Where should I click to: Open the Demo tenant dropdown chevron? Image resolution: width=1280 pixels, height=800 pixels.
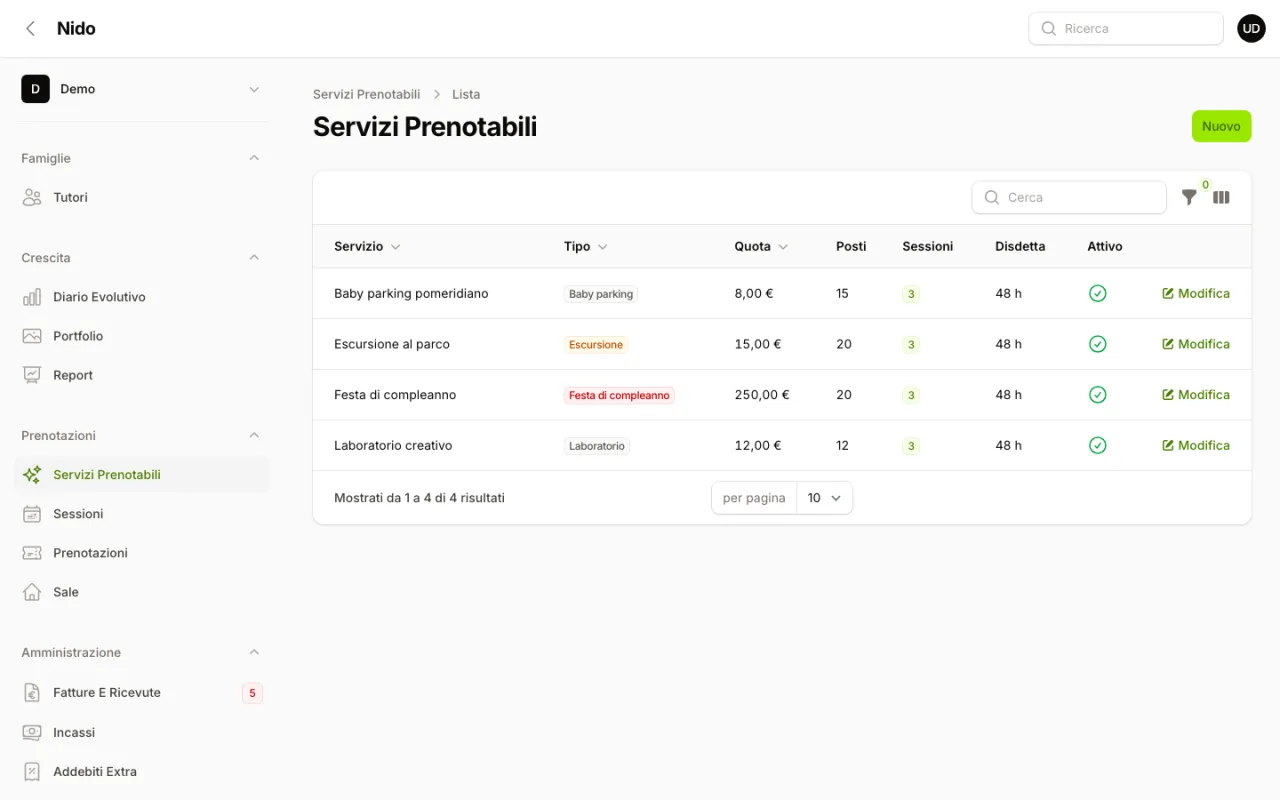254,89
